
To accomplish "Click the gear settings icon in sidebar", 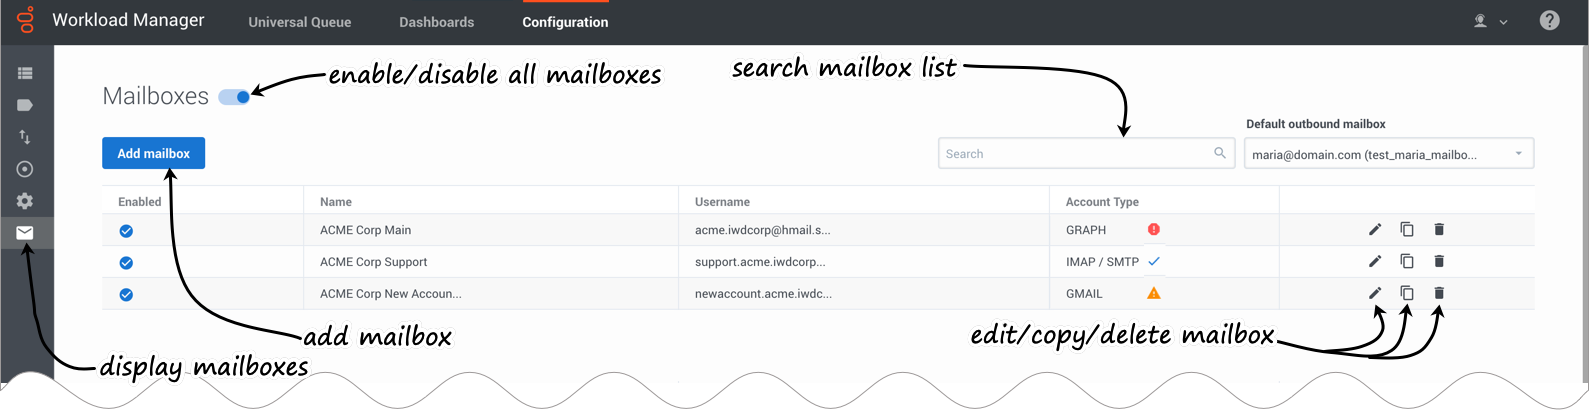I will click(x=25, y=201).
